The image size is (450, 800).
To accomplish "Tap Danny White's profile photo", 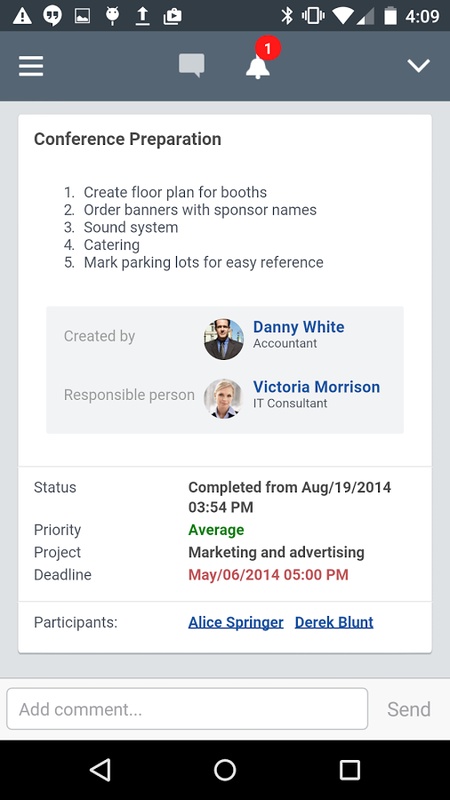I will (223, 339).
